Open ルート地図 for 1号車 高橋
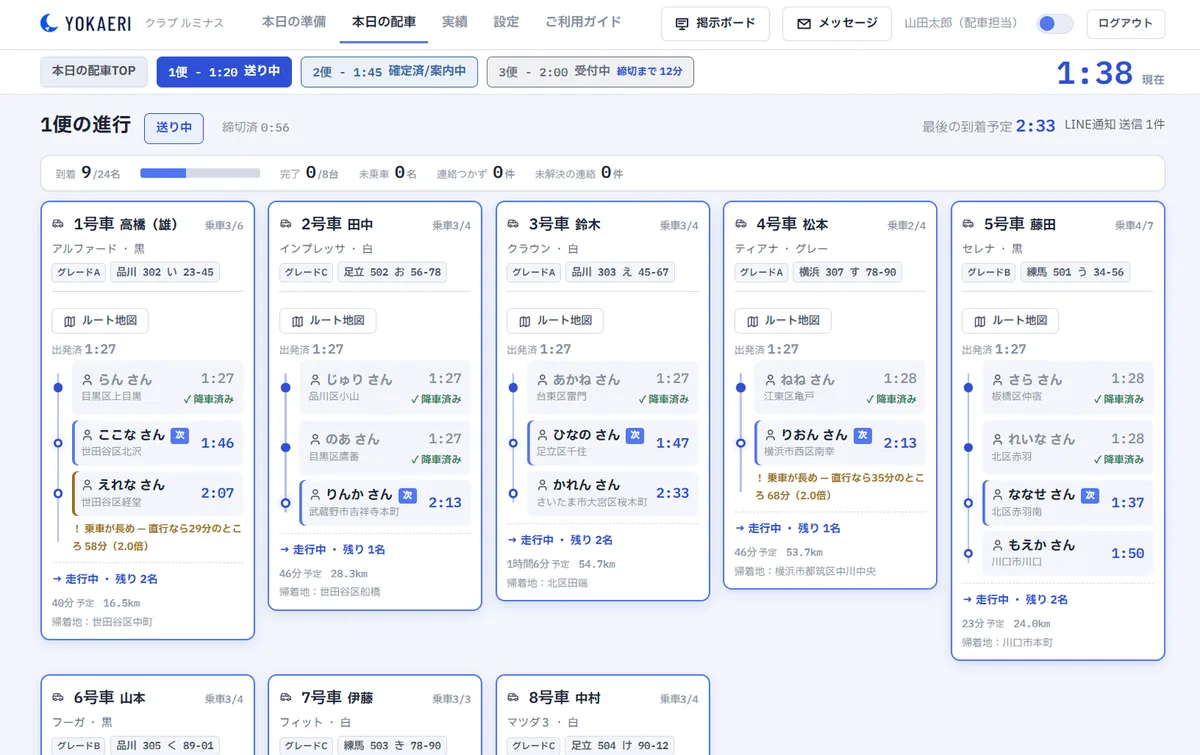This screenshot has width=1200, height=755. tap(100, 321)
